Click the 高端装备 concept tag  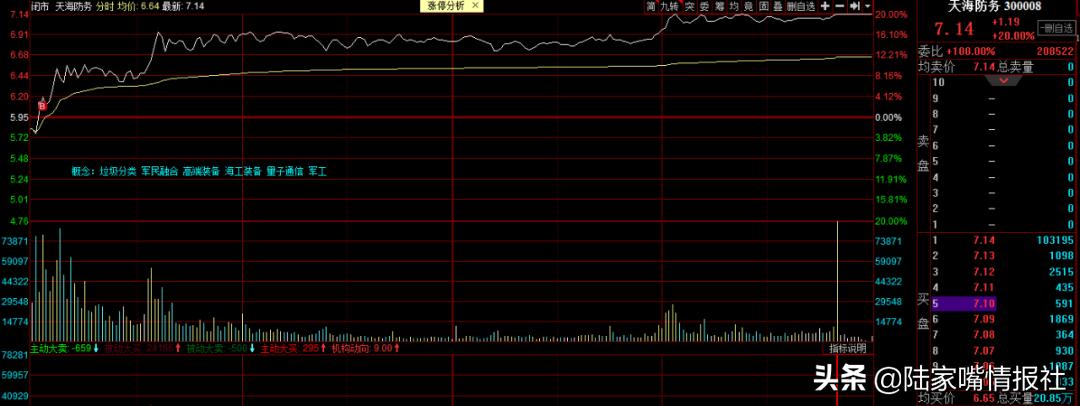point(201,170)
